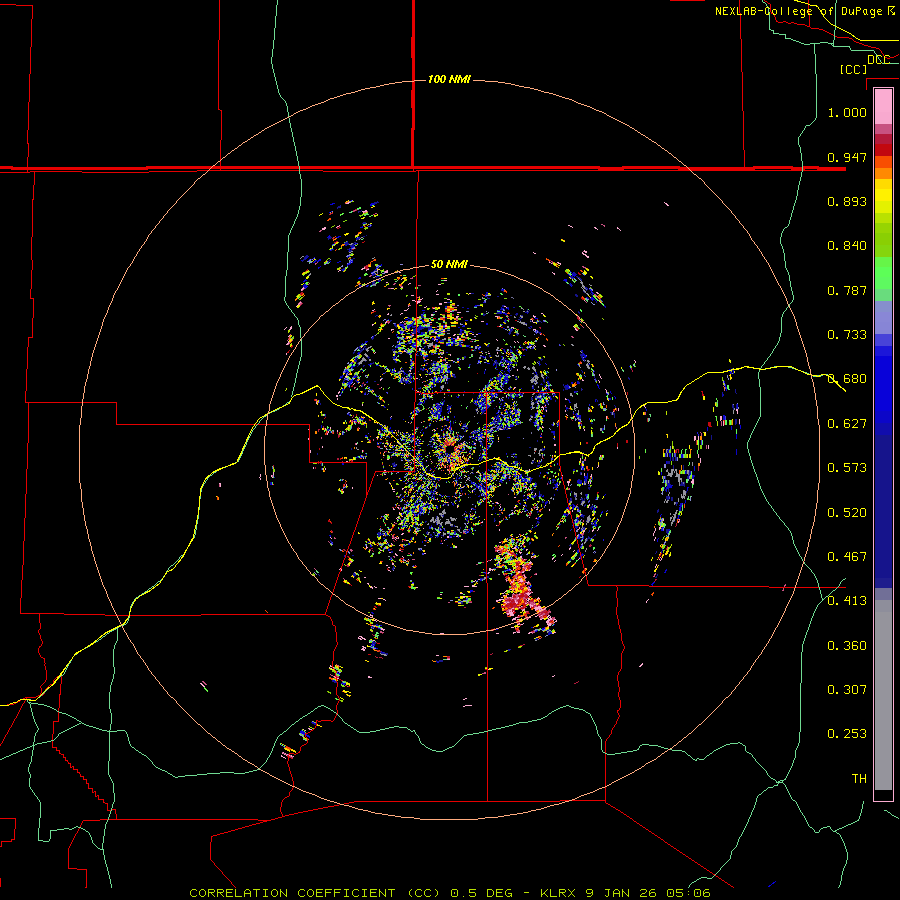Click the lavender segment of the color bar
900x900 pixels.
[x=883, y=317]
